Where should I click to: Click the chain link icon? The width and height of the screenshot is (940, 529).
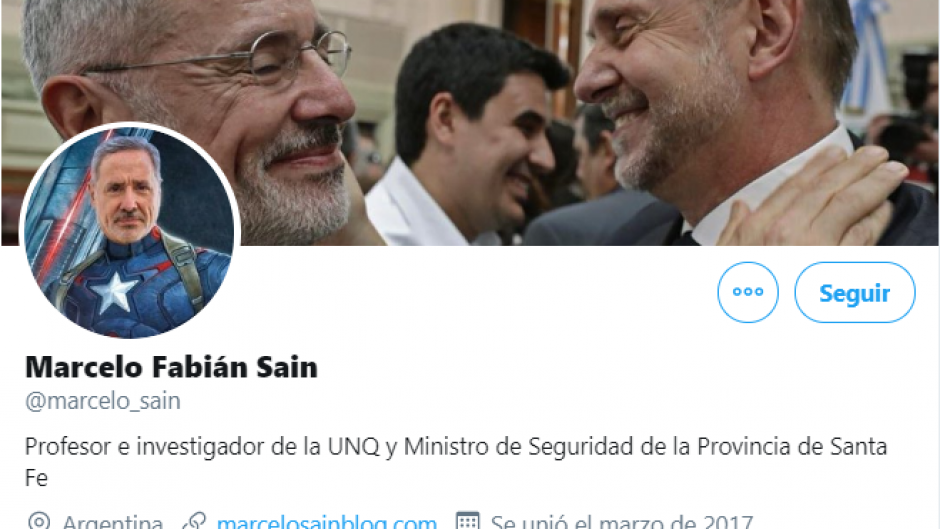point(194,521)
